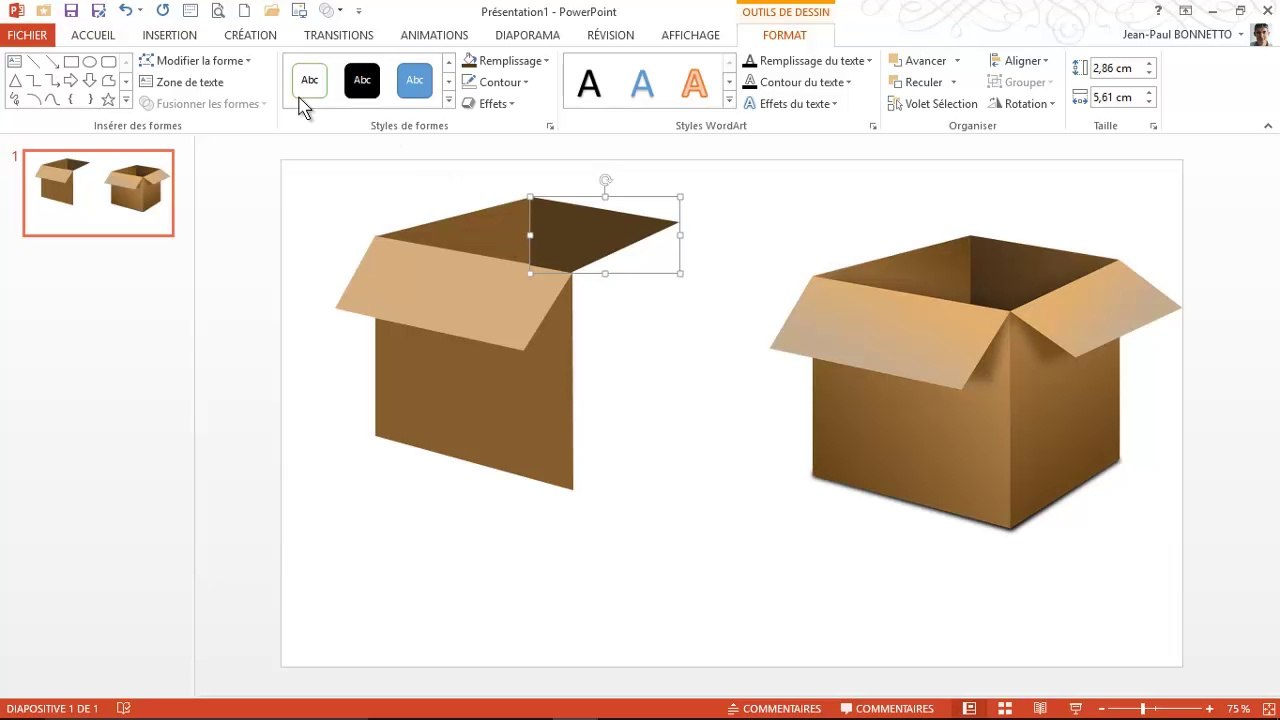Open the TRANSITIONS tab
1280x720 pixels.
[338, 35]
